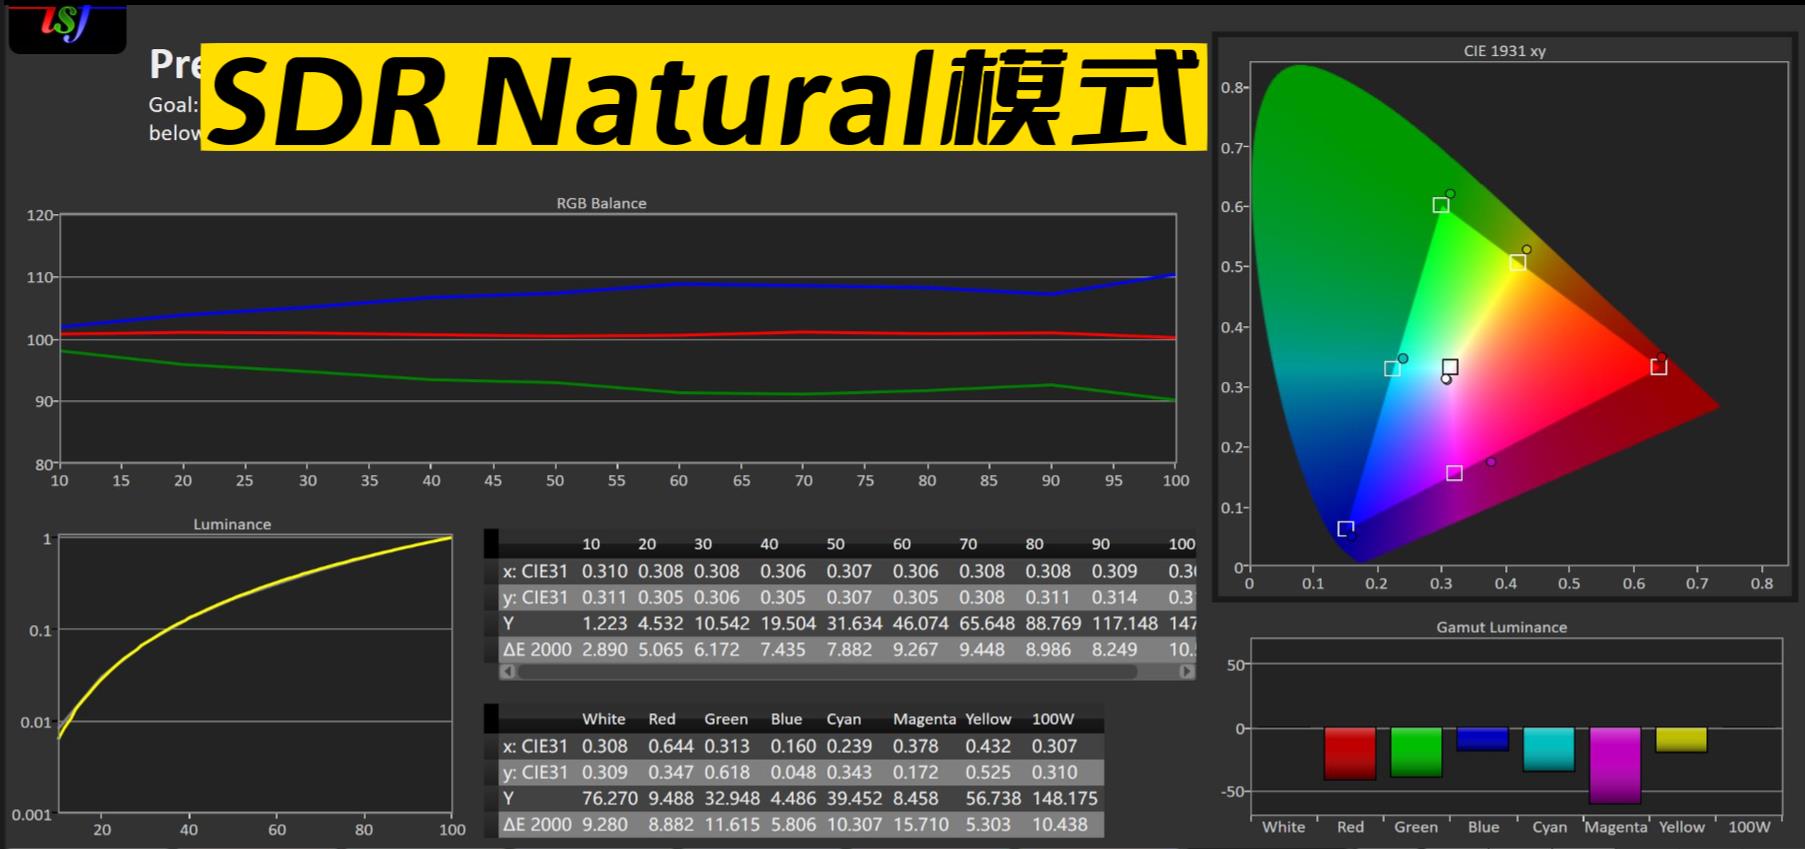Click the grayscale table's left scroll arrow
The image size is (1805, 849).
coord(507,672)
